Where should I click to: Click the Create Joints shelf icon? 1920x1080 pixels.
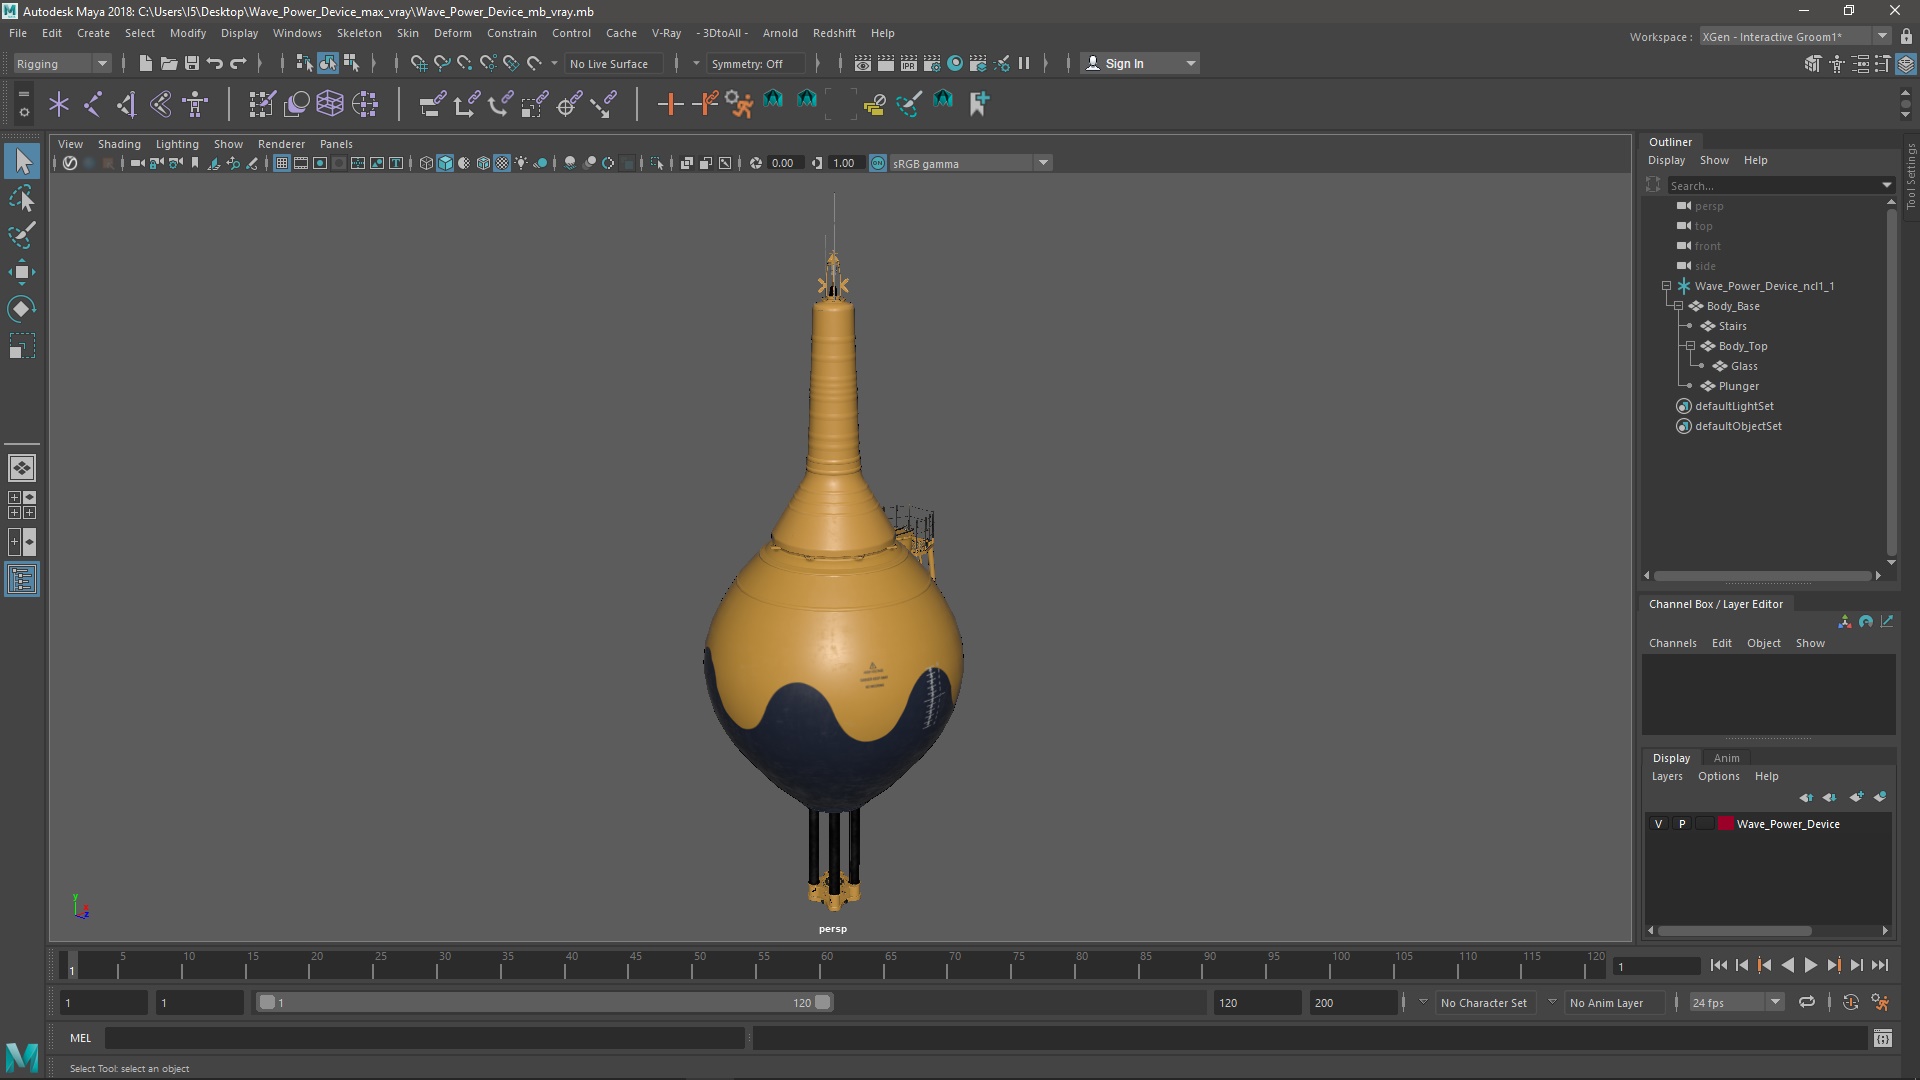pos(93,104)
